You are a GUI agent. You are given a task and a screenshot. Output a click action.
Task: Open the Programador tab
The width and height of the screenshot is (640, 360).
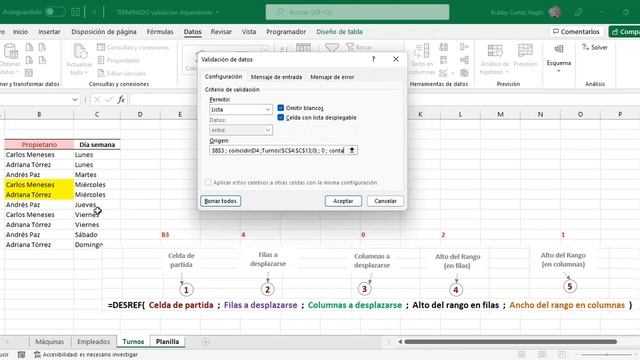point(286,31)
